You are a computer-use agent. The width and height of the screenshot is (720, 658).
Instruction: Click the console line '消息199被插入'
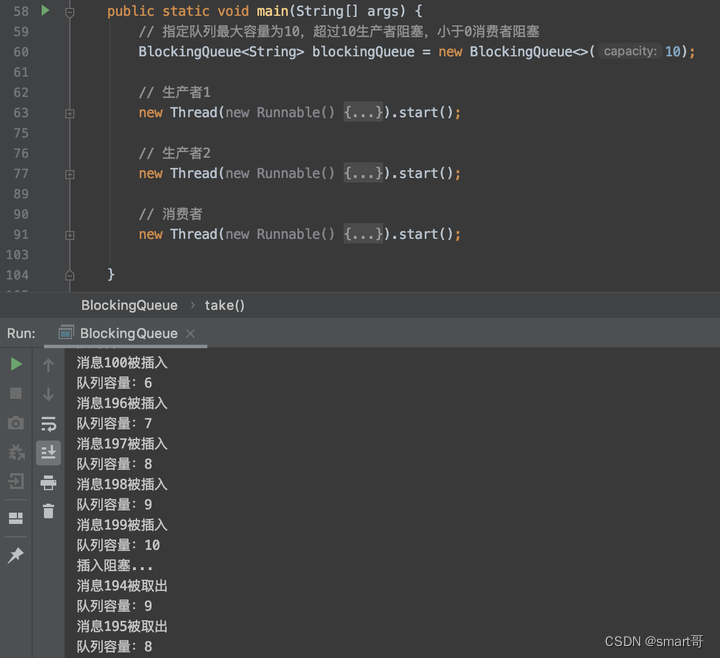[x=122, y=525]
